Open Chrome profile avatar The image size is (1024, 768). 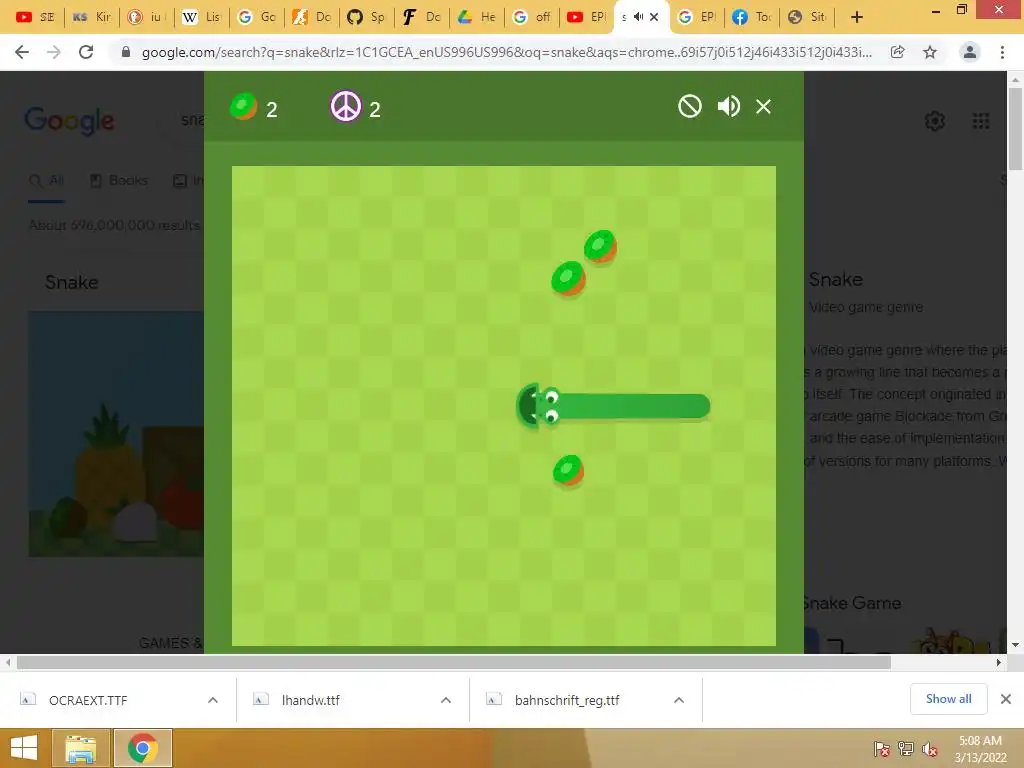(x=970, y=52)
